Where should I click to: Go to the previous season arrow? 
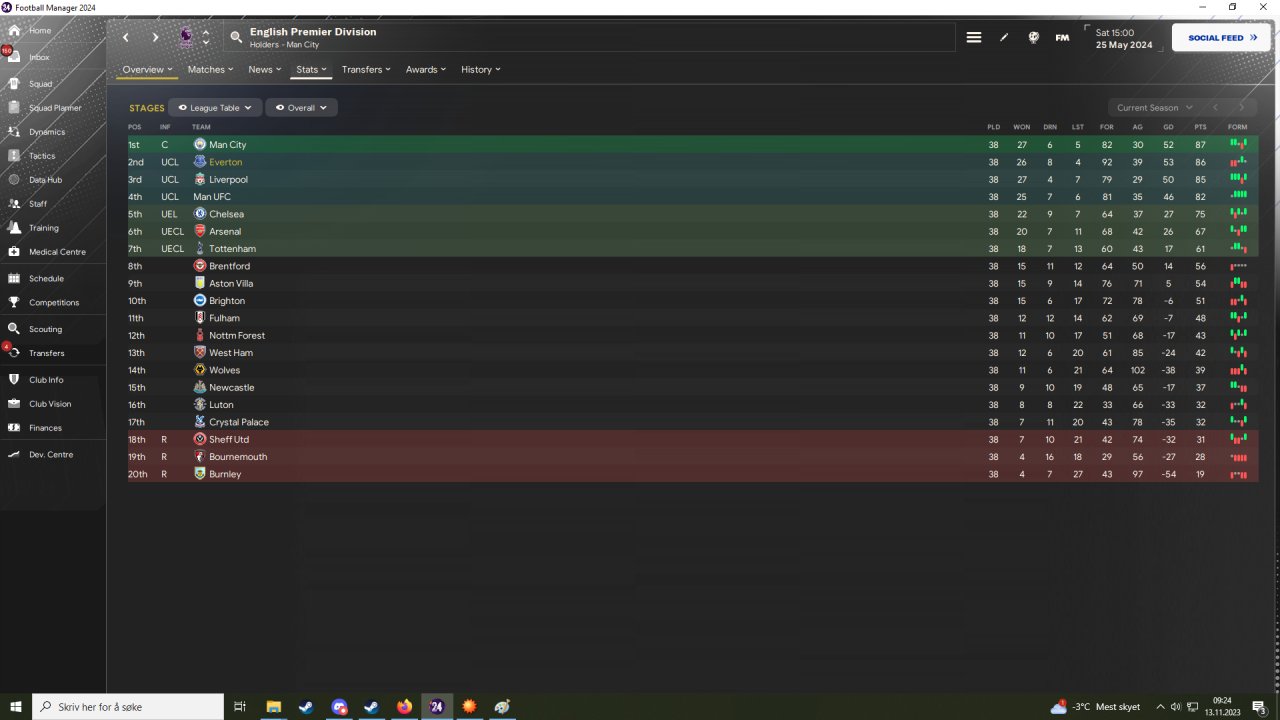point(1215,108)
